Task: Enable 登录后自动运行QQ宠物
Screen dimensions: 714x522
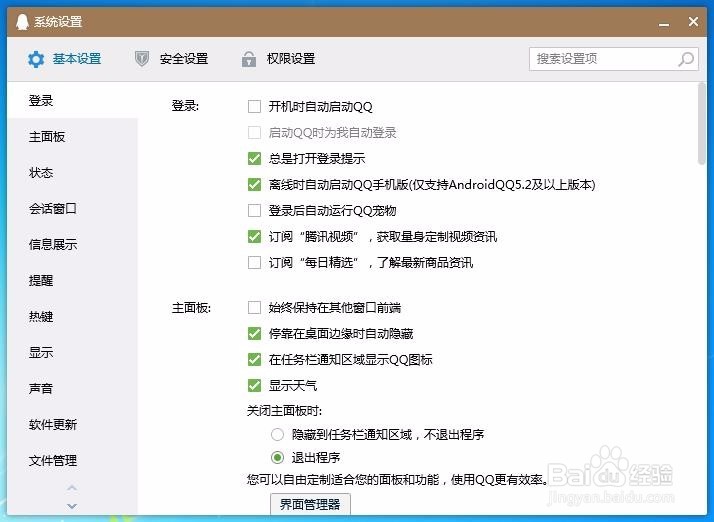Action: click(x=254, y=210)
